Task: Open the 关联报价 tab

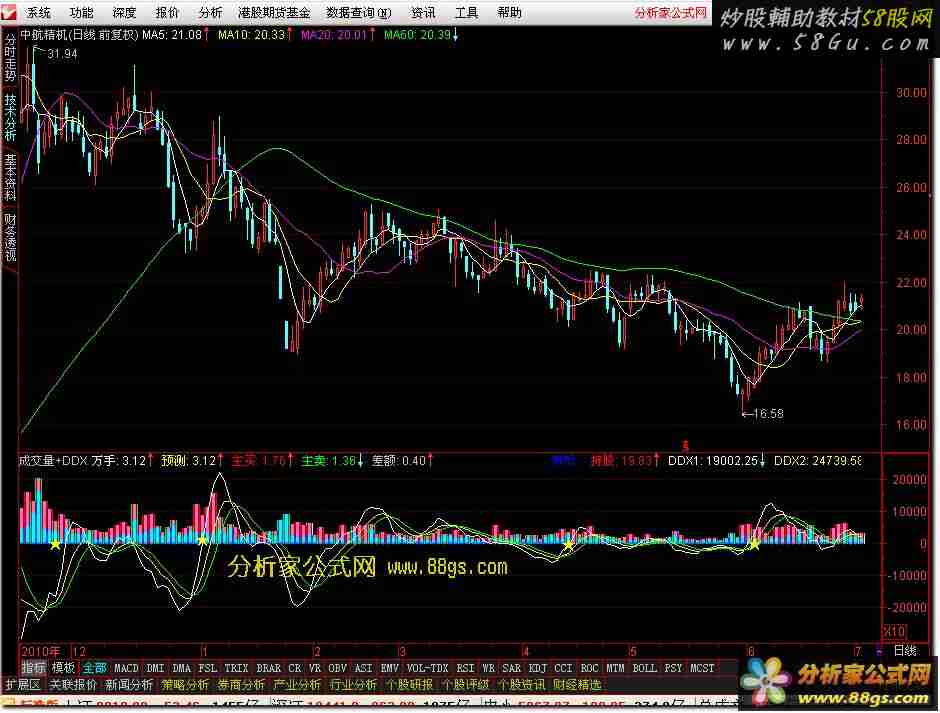Action: [x=73, y=684]
